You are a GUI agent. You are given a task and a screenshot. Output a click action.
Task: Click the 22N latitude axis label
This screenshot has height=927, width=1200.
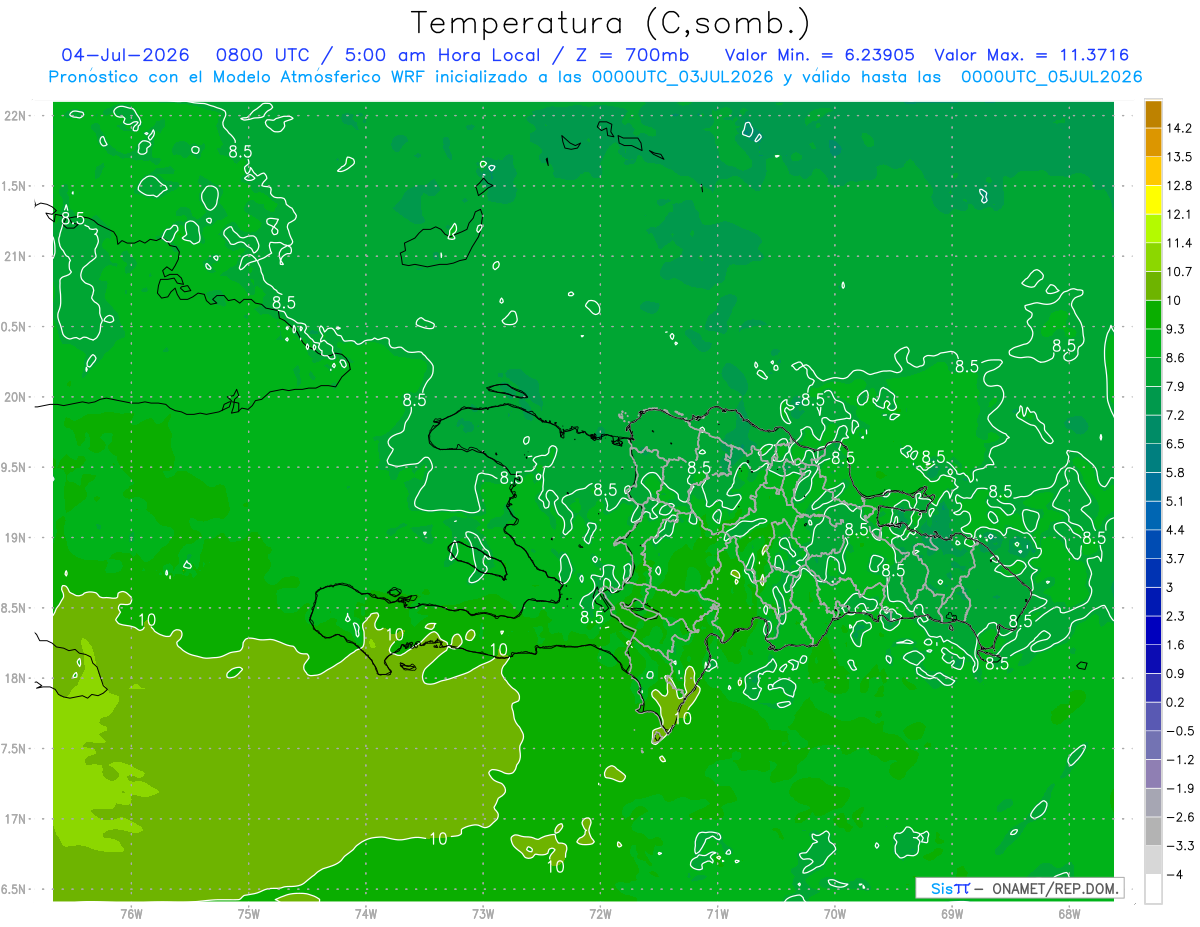16,115
